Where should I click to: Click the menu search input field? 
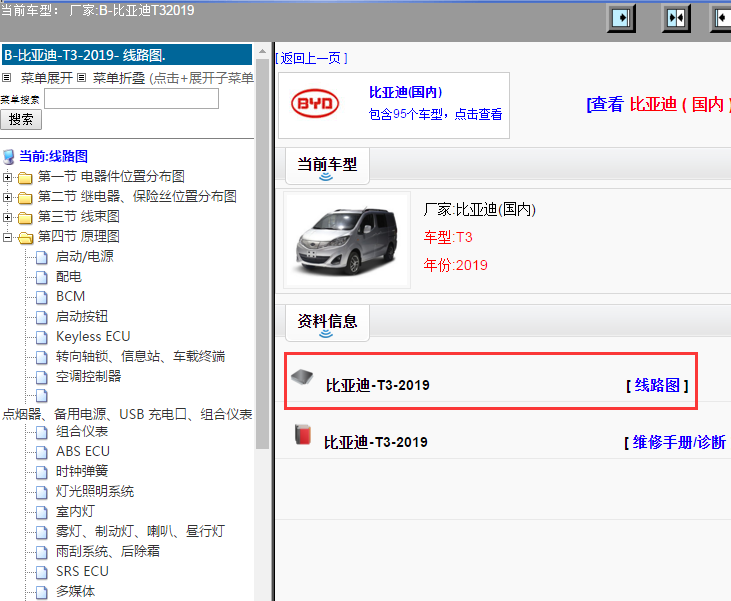pyautogui.click(x=131, y=98)
